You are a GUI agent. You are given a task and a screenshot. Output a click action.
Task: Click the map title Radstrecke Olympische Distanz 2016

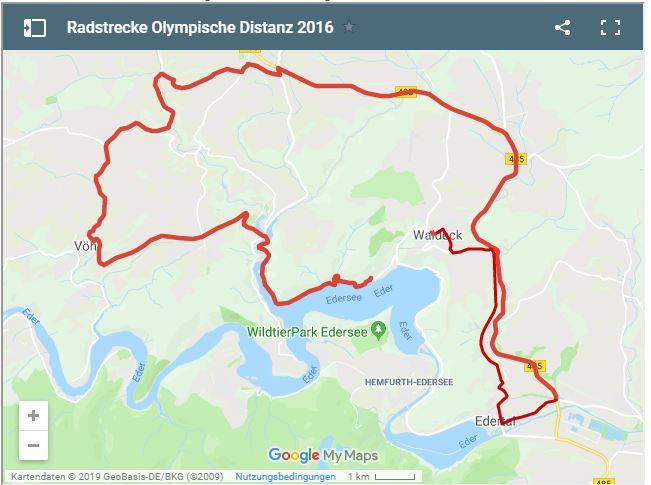pos(200,27)
